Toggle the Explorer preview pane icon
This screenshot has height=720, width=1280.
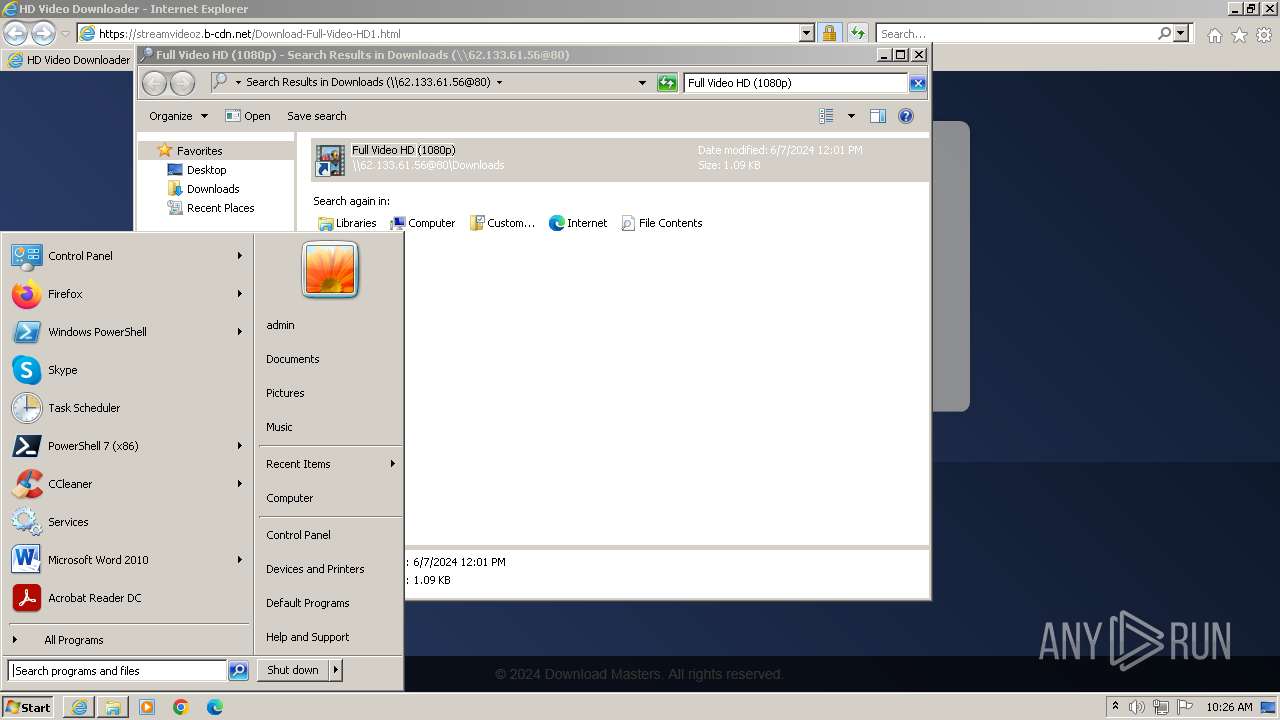878,116
